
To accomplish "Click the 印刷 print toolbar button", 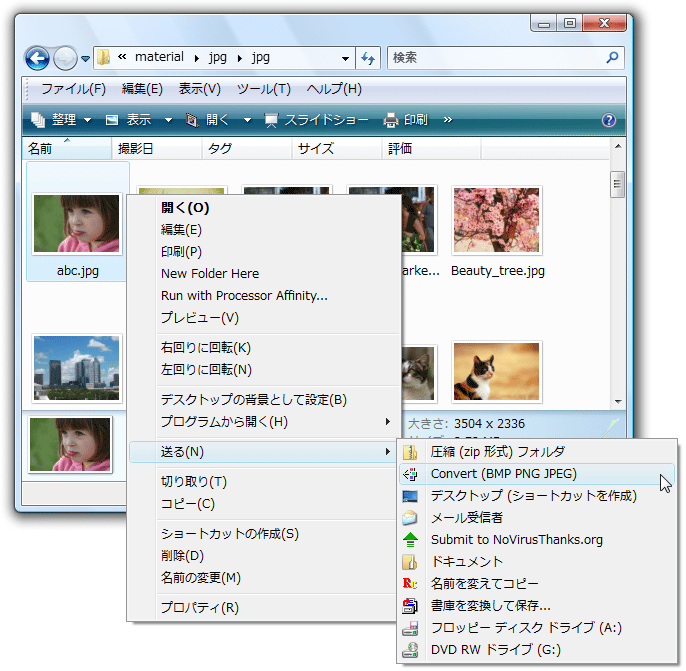I will 406,119.
